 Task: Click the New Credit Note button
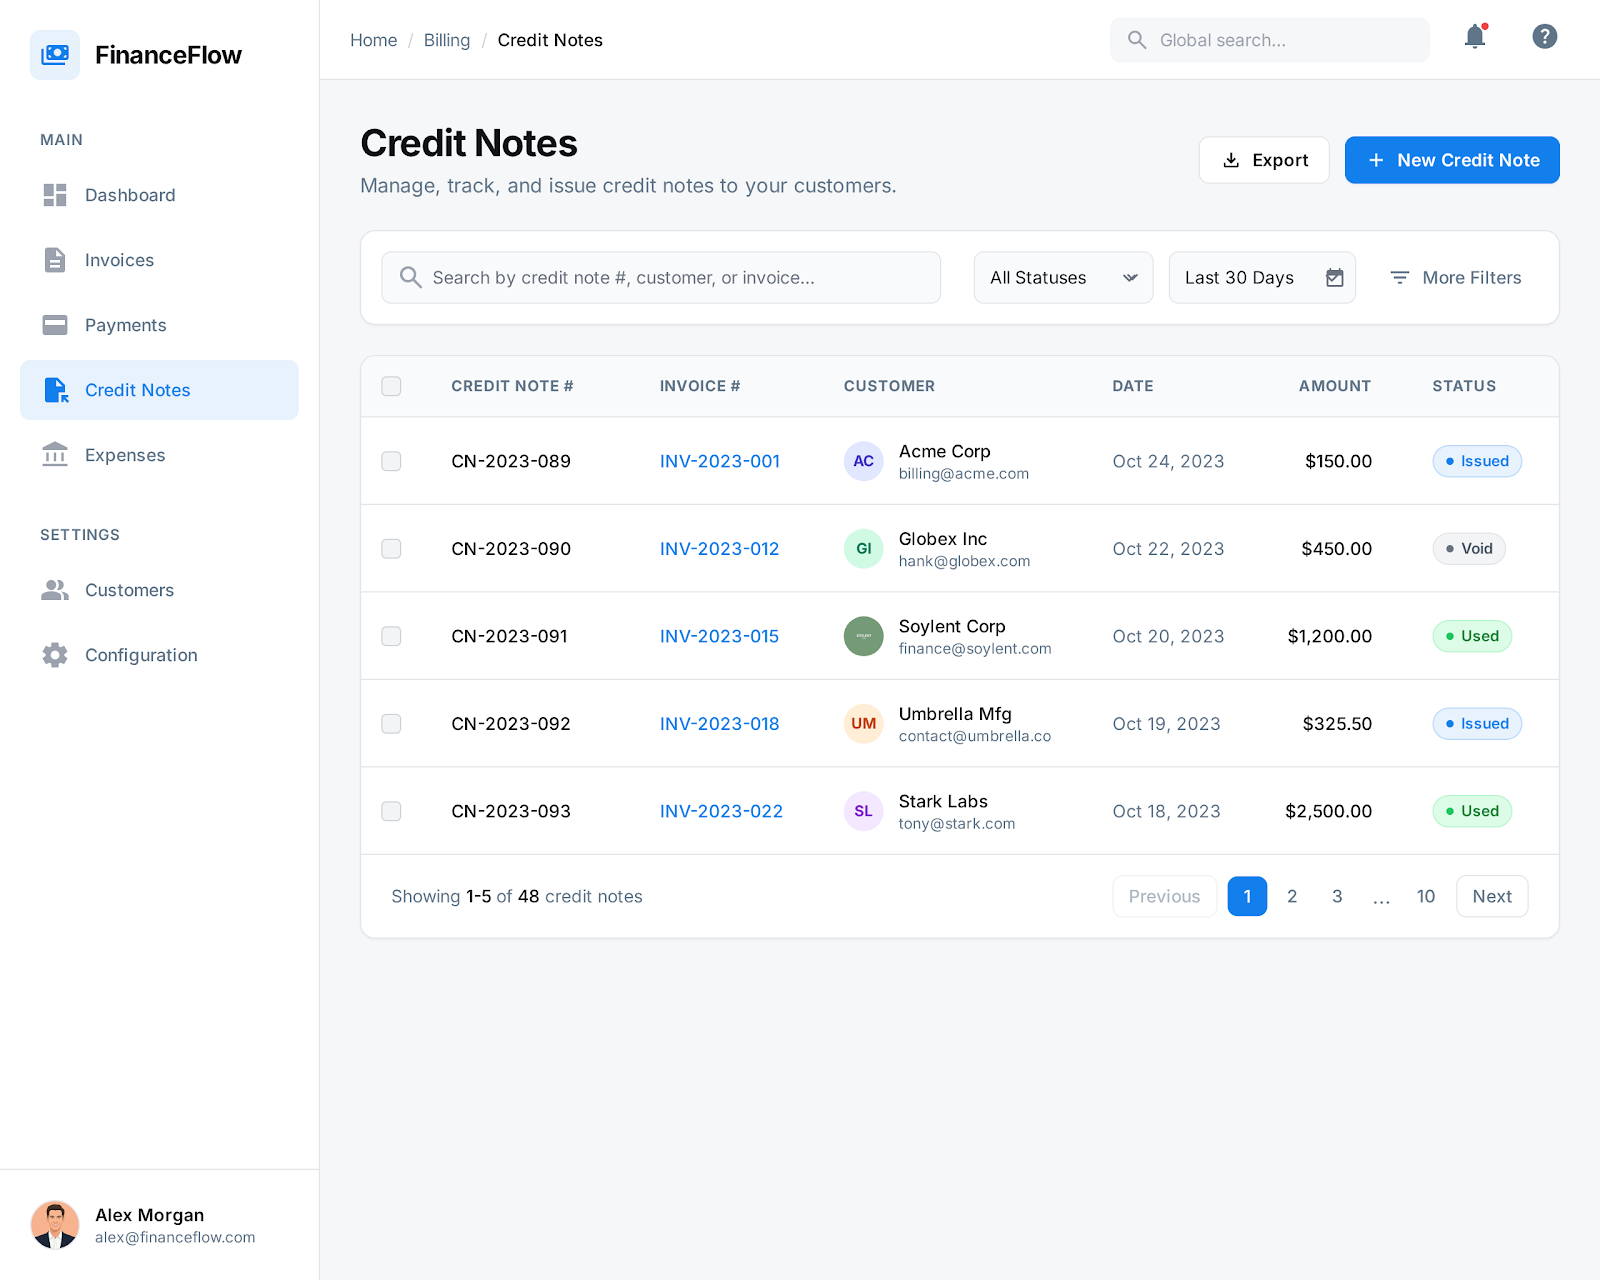[1451, 160]
